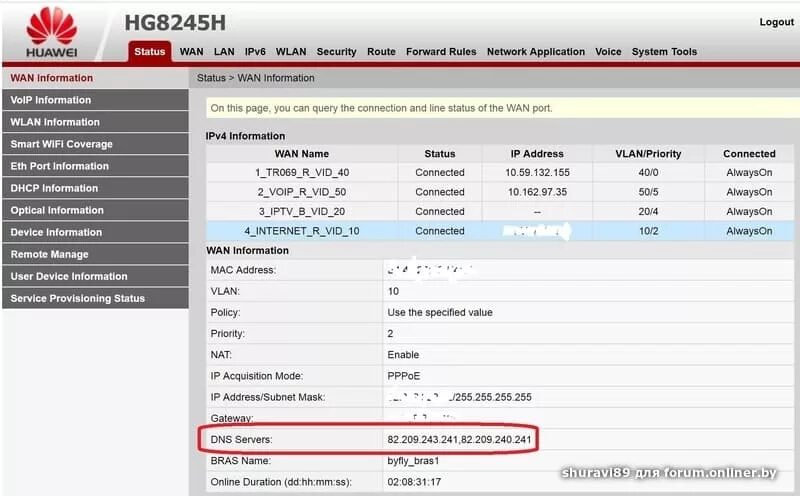Select the 1_TR069_R_VID_40 WAN row
Screen dimensions: 800x496
pos(500,172)
